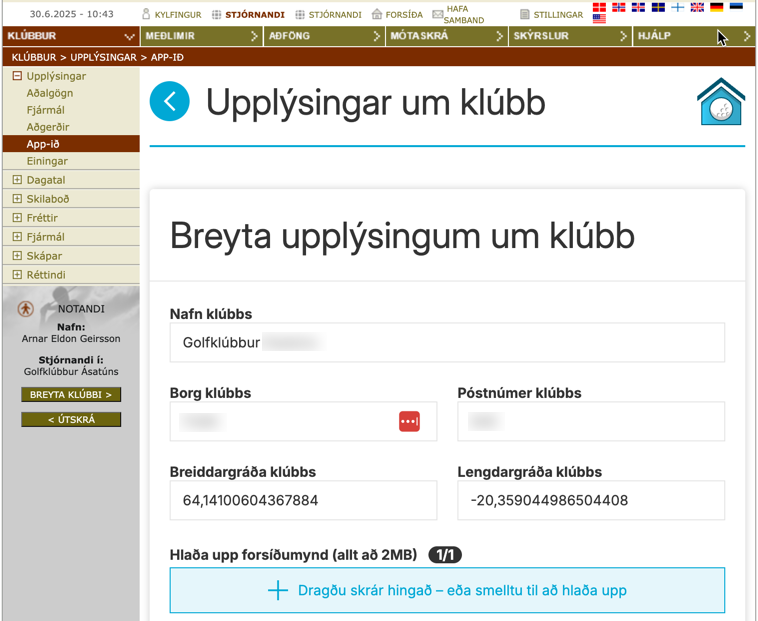
Task: Click the upload drop zone for forsíðumynd
Action: click(447, 590)
